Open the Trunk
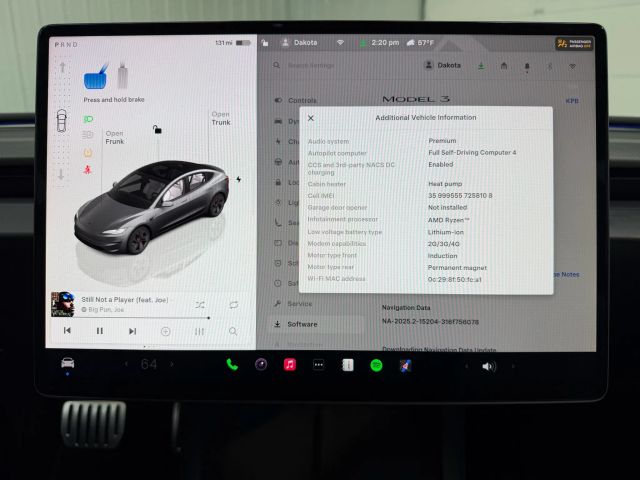 [221, 118]
